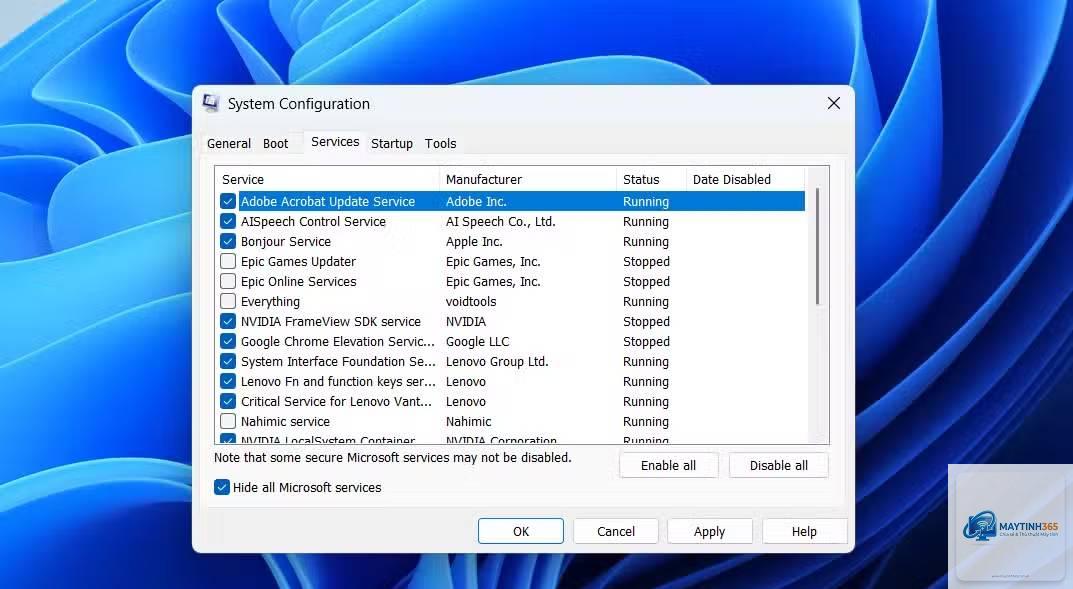1073x589 pixels.
Task: Sort by the Status column header
Action: click(651, 179)
